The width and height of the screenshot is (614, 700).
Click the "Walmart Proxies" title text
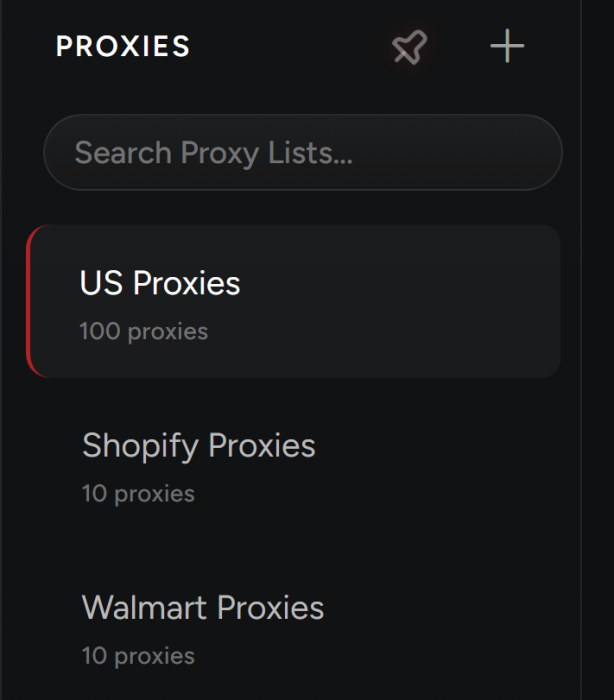(203, 608)
